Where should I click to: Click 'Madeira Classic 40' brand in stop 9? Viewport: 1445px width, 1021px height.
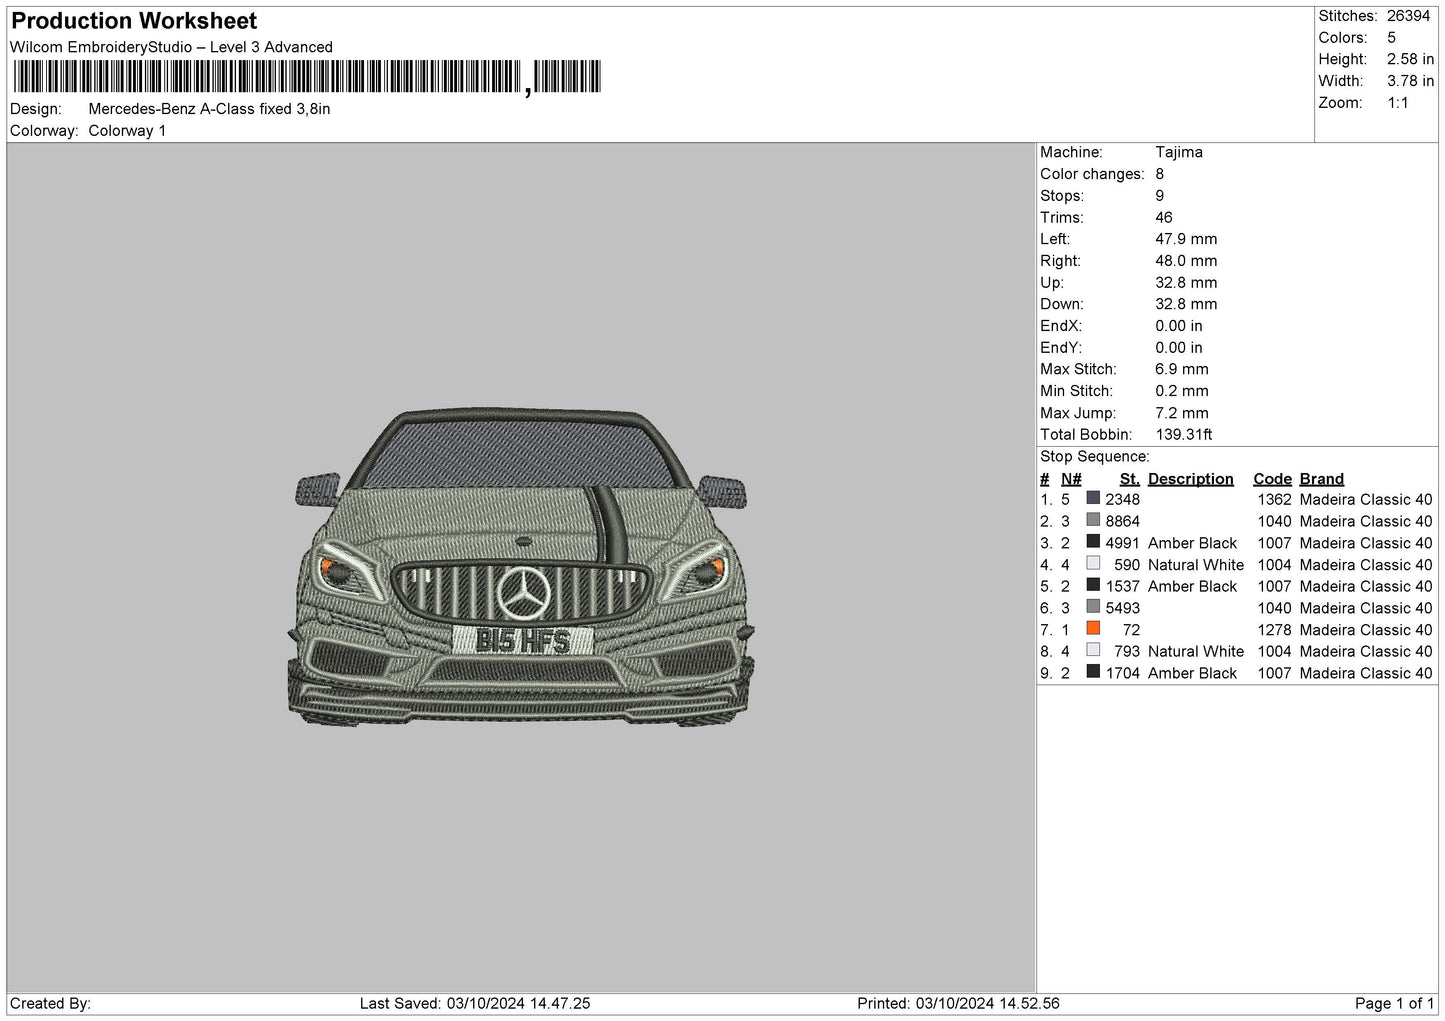pos(1366,673)
